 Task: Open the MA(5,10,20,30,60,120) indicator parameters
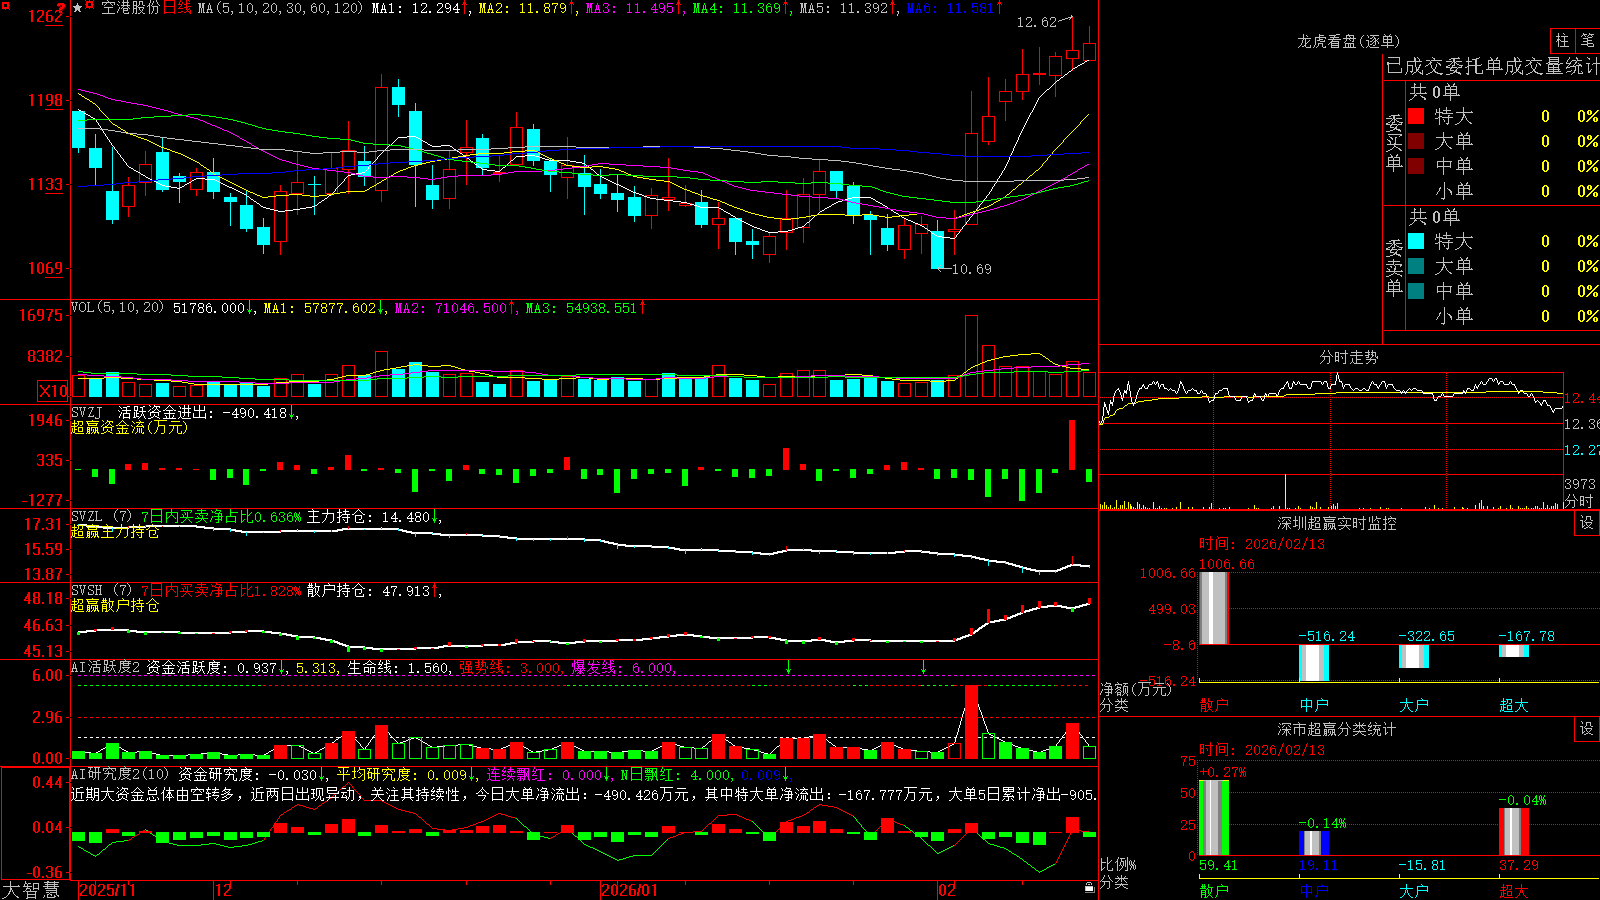[280, 8]
